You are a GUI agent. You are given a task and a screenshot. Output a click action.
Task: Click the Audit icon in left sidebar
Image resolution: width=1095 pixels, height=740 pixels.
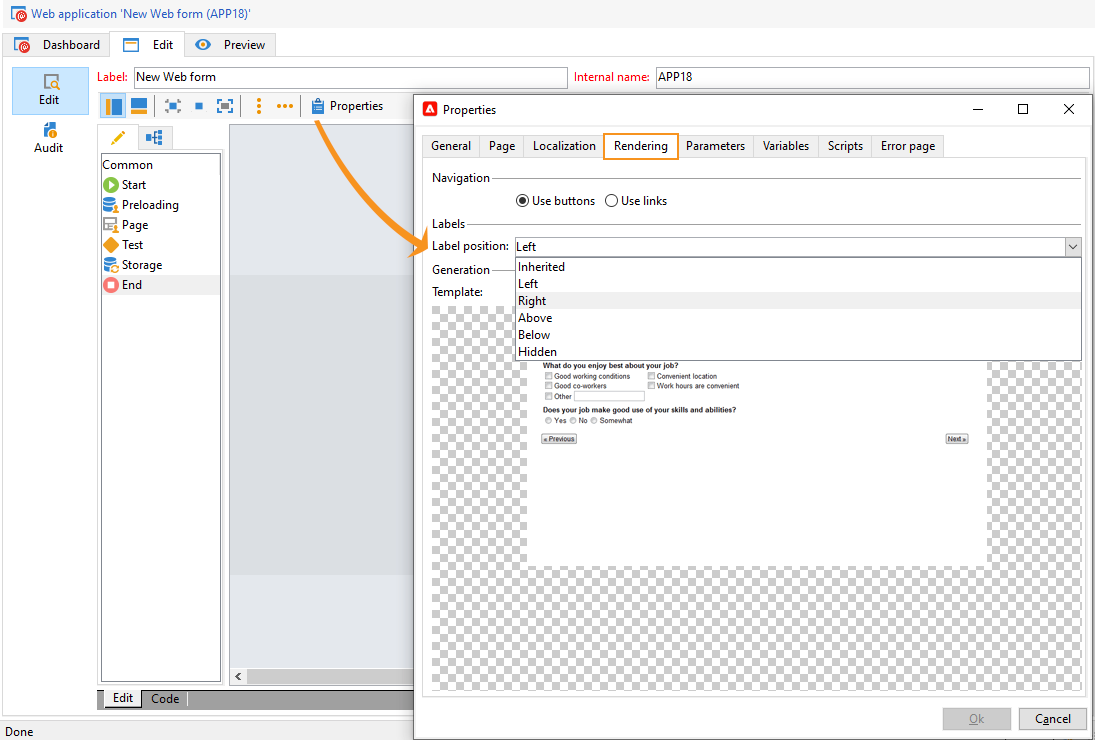pos(50,137)
